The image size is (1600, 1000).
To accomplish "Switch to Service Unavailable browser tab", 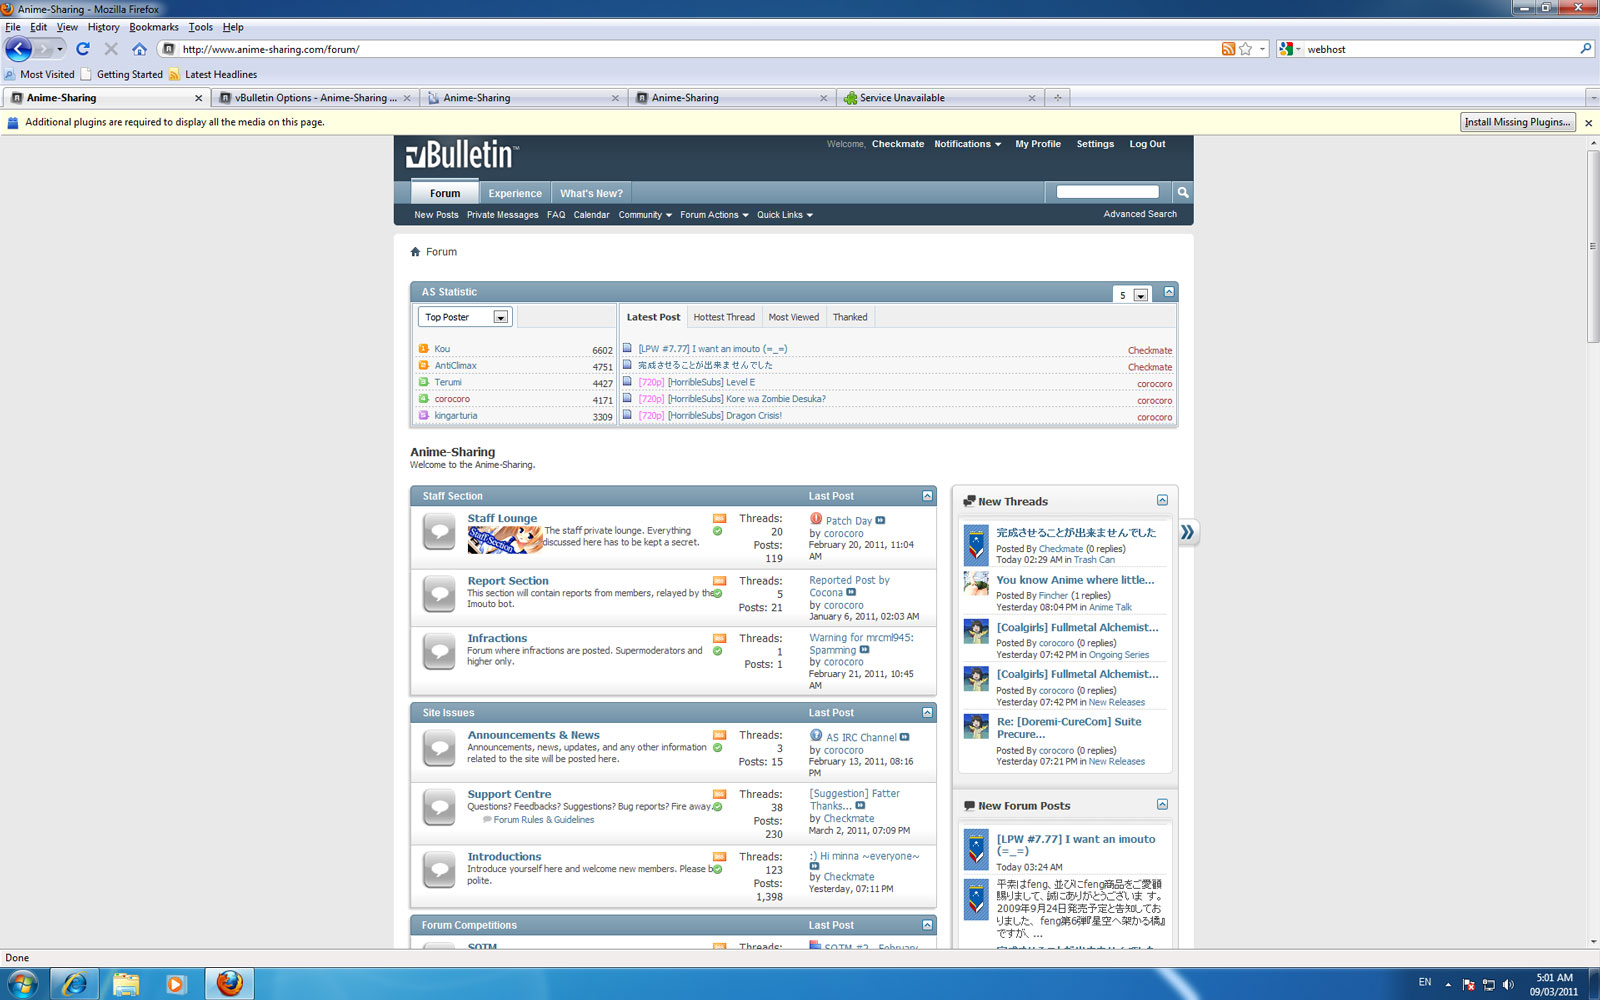I will tap(940, 98).
